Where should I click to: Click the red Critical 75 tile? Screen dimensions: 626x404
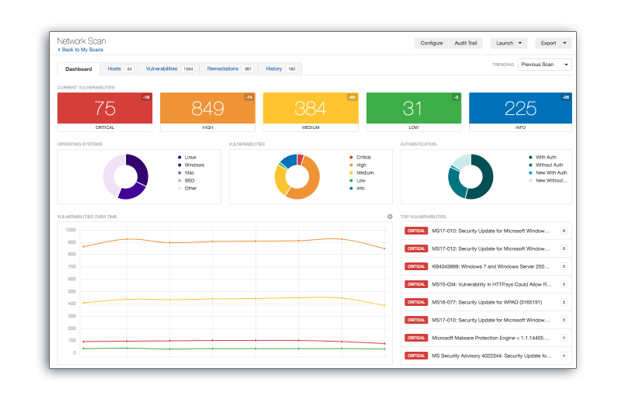tap(105, 109)
